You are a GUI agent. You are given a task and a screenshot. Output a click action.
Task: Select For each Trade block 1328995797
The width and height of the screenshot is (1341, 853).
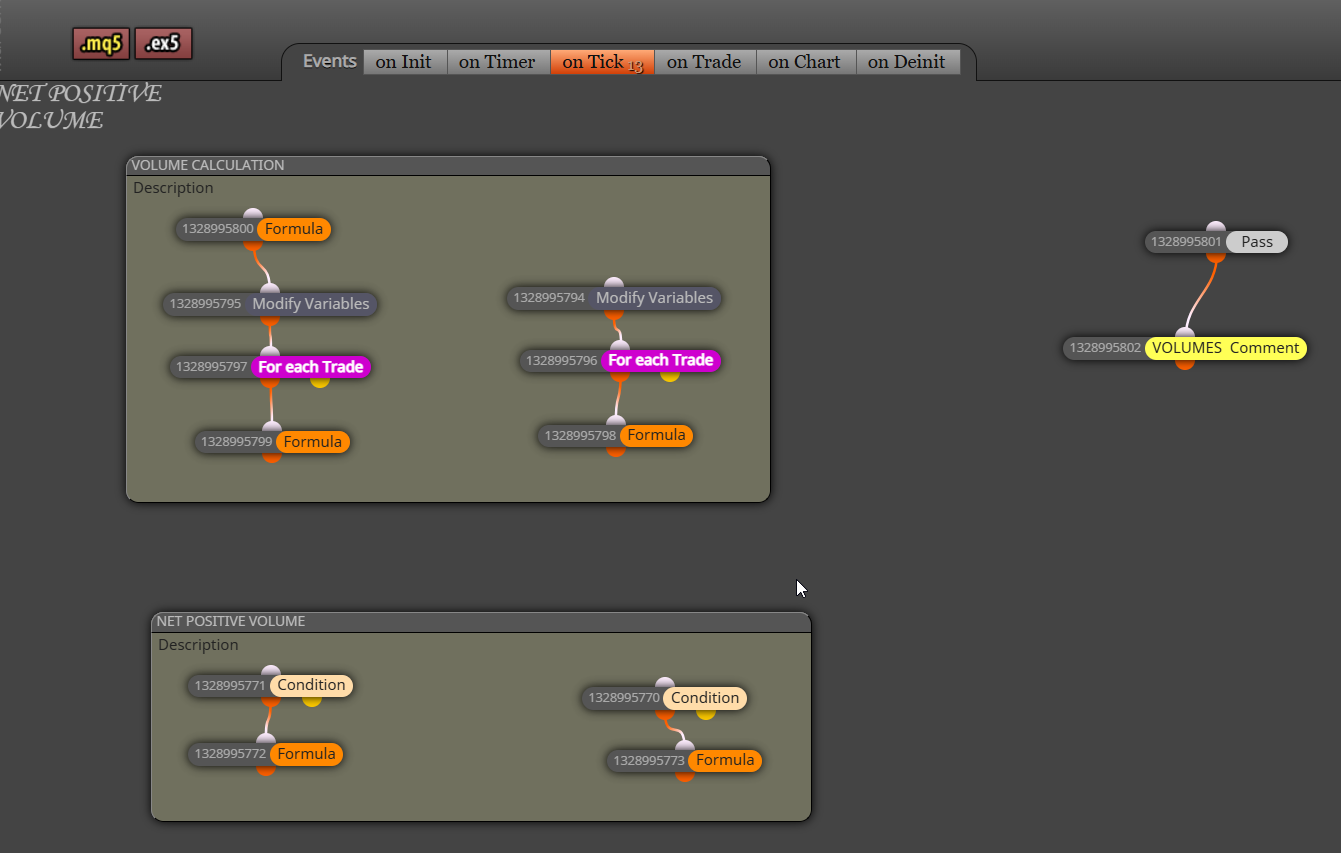(270, 367)
